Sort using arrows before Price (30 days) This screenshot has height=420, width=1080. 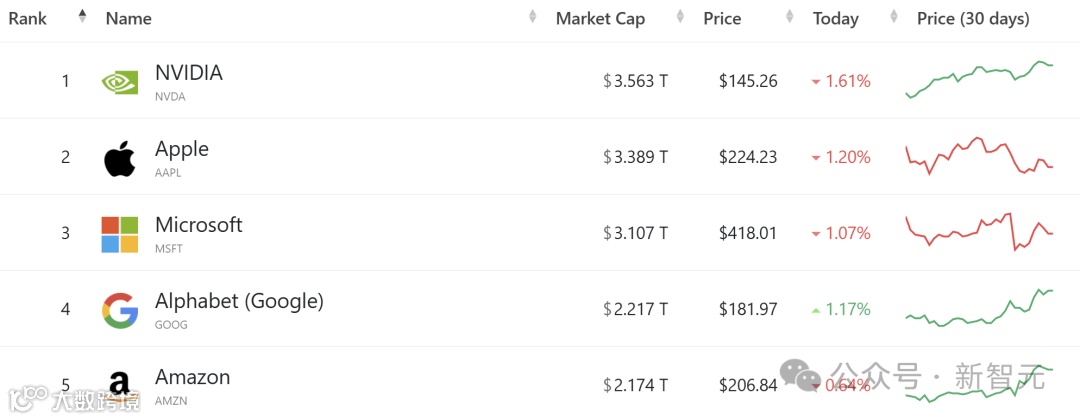[x=893, y=17]
